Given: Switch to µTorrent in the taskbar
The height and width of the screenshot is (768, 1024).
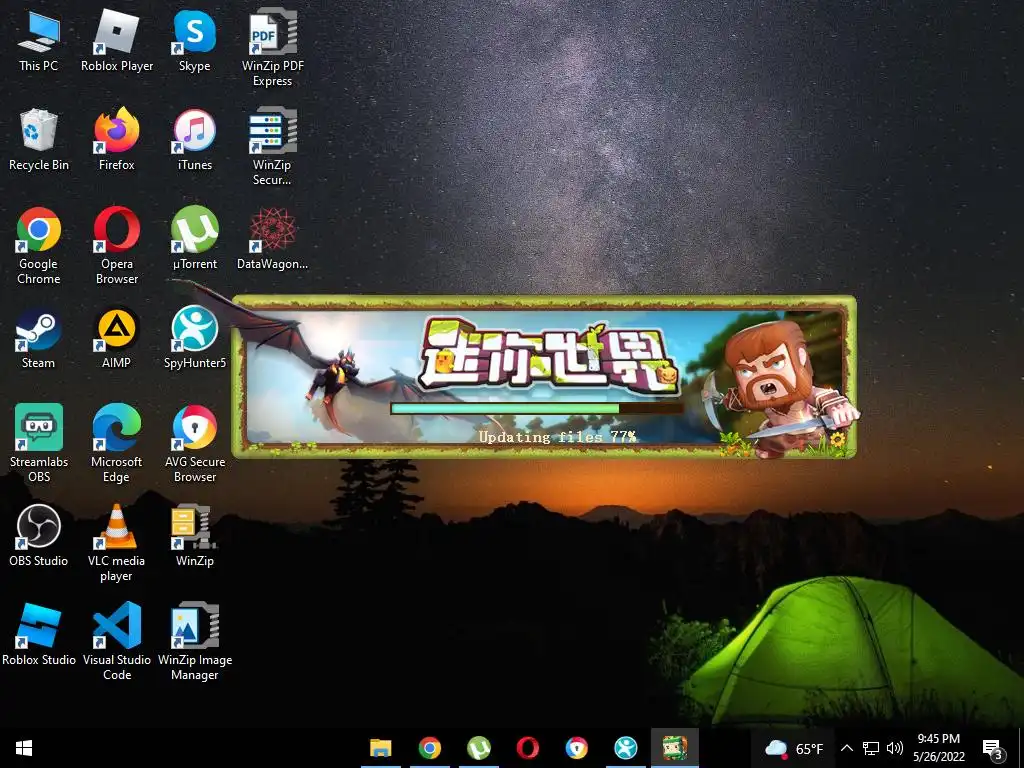Looking at the screenshot, I should [479, 748].
